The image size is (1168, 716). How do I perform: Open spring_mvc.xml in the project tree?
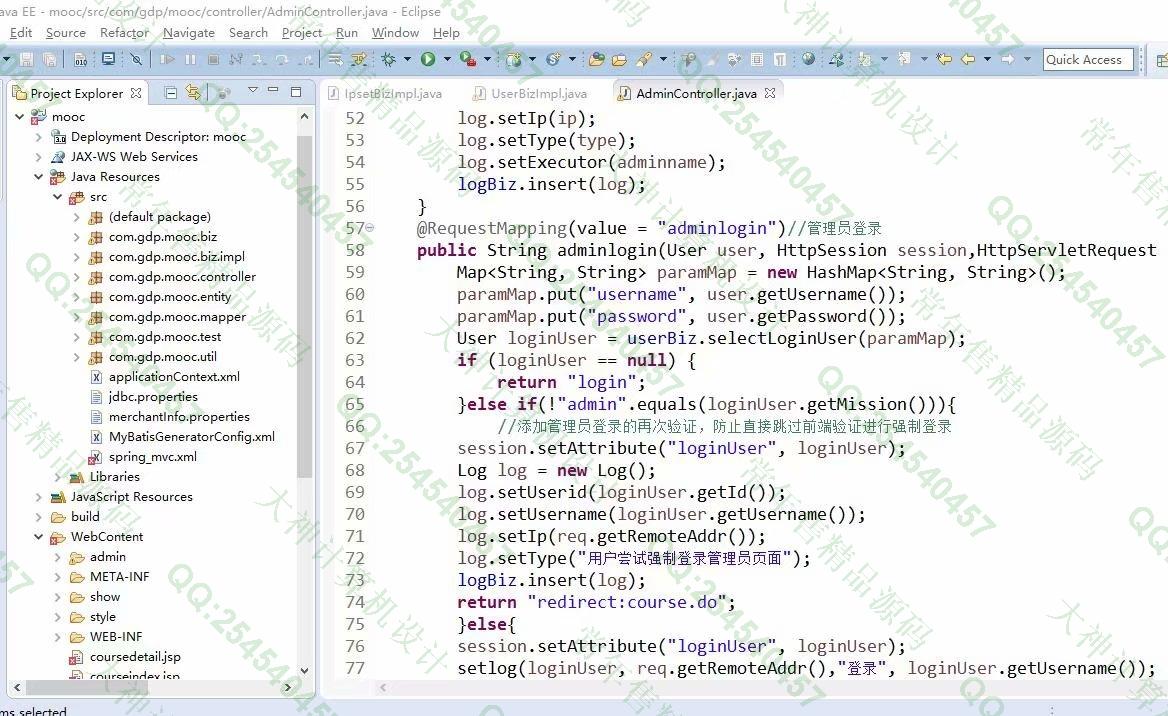point(152,457)
